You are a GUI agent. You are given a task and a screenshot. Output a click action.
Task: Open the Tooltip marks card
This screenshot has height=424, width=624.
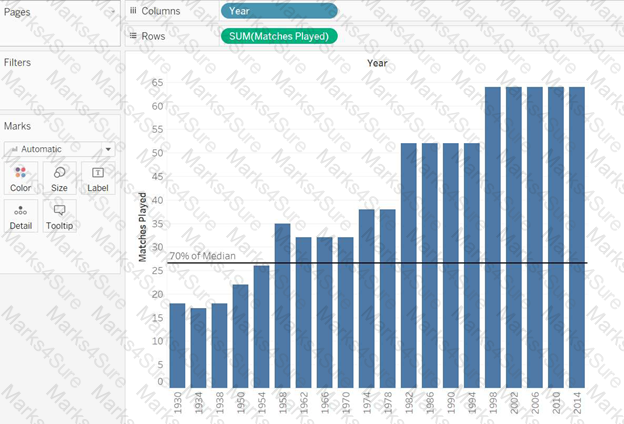pos(59,216)
